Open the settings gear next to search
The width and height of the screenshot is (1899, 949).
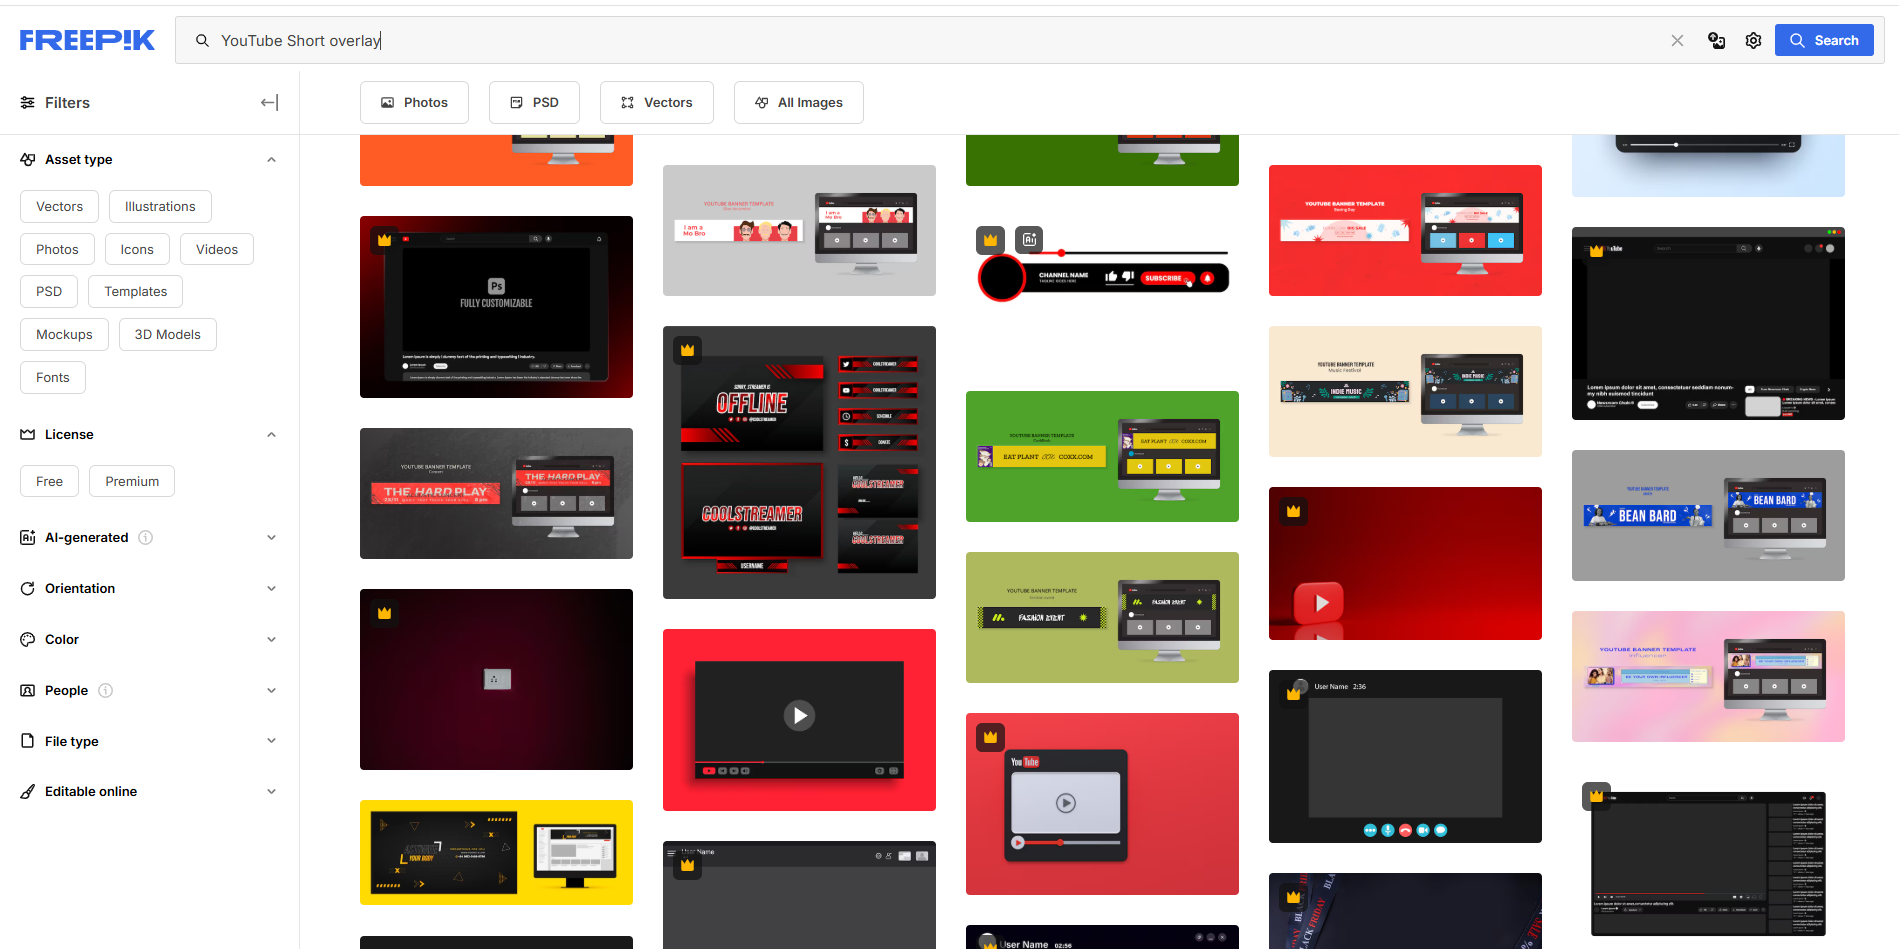[1753, 40]
